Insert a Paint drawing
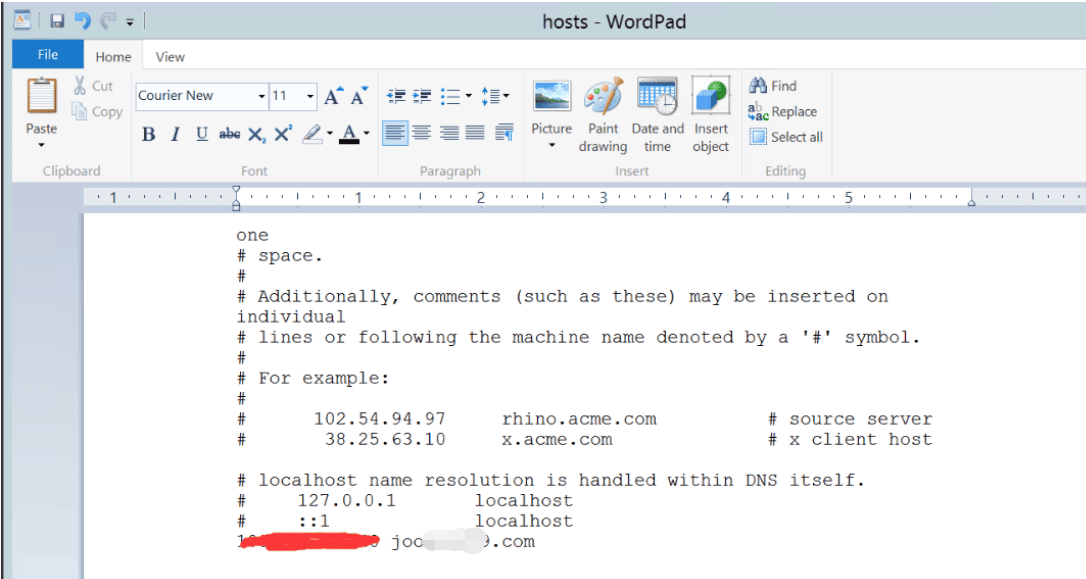This screenshot has height=579, width=1086. click(603, 115)
